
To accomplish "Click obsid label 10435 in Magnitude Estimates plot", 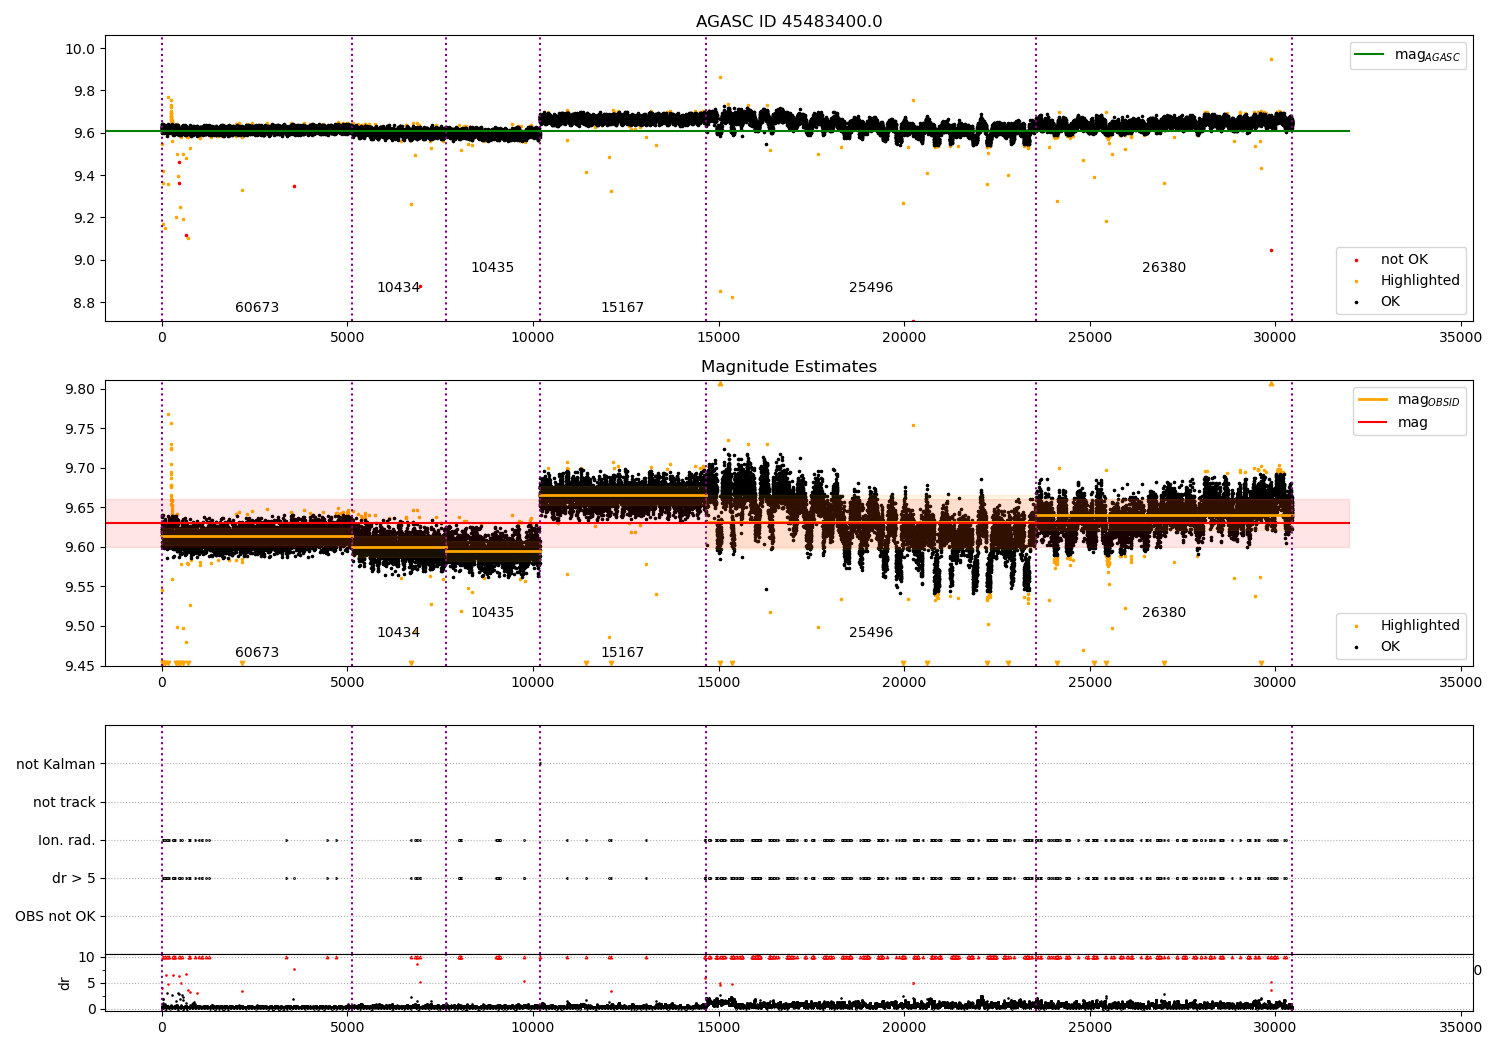I will 492,613.
